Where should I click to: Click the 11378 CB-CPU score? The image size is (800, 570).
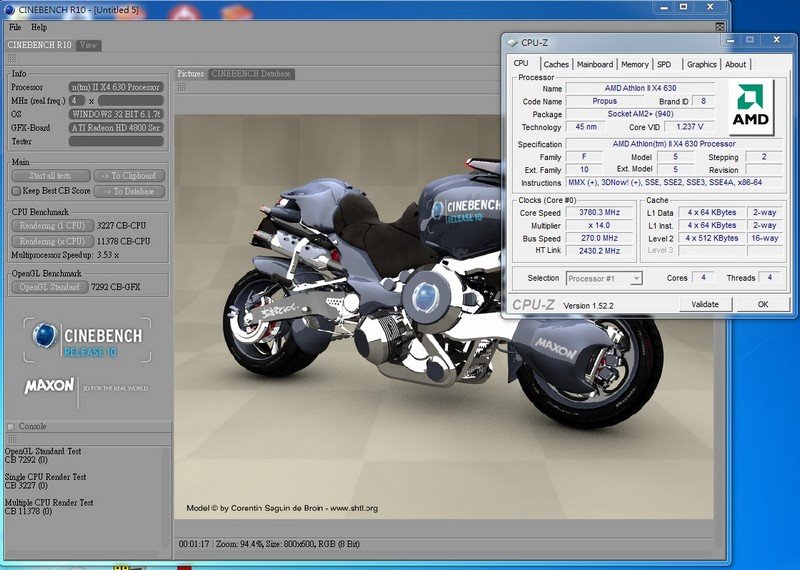[121, 241]
